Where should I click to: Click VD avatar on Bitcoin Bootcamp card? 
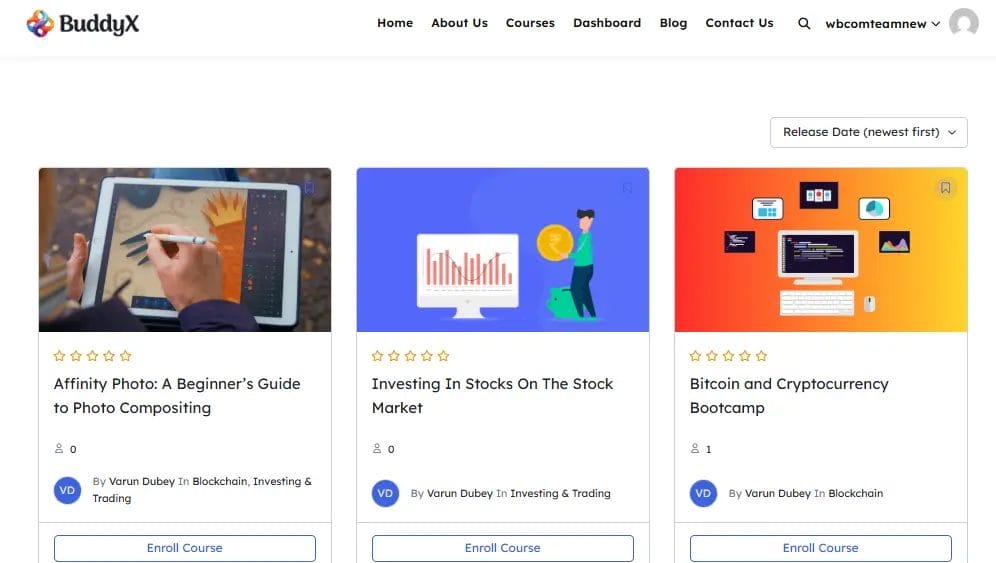[x=703, y=493]
